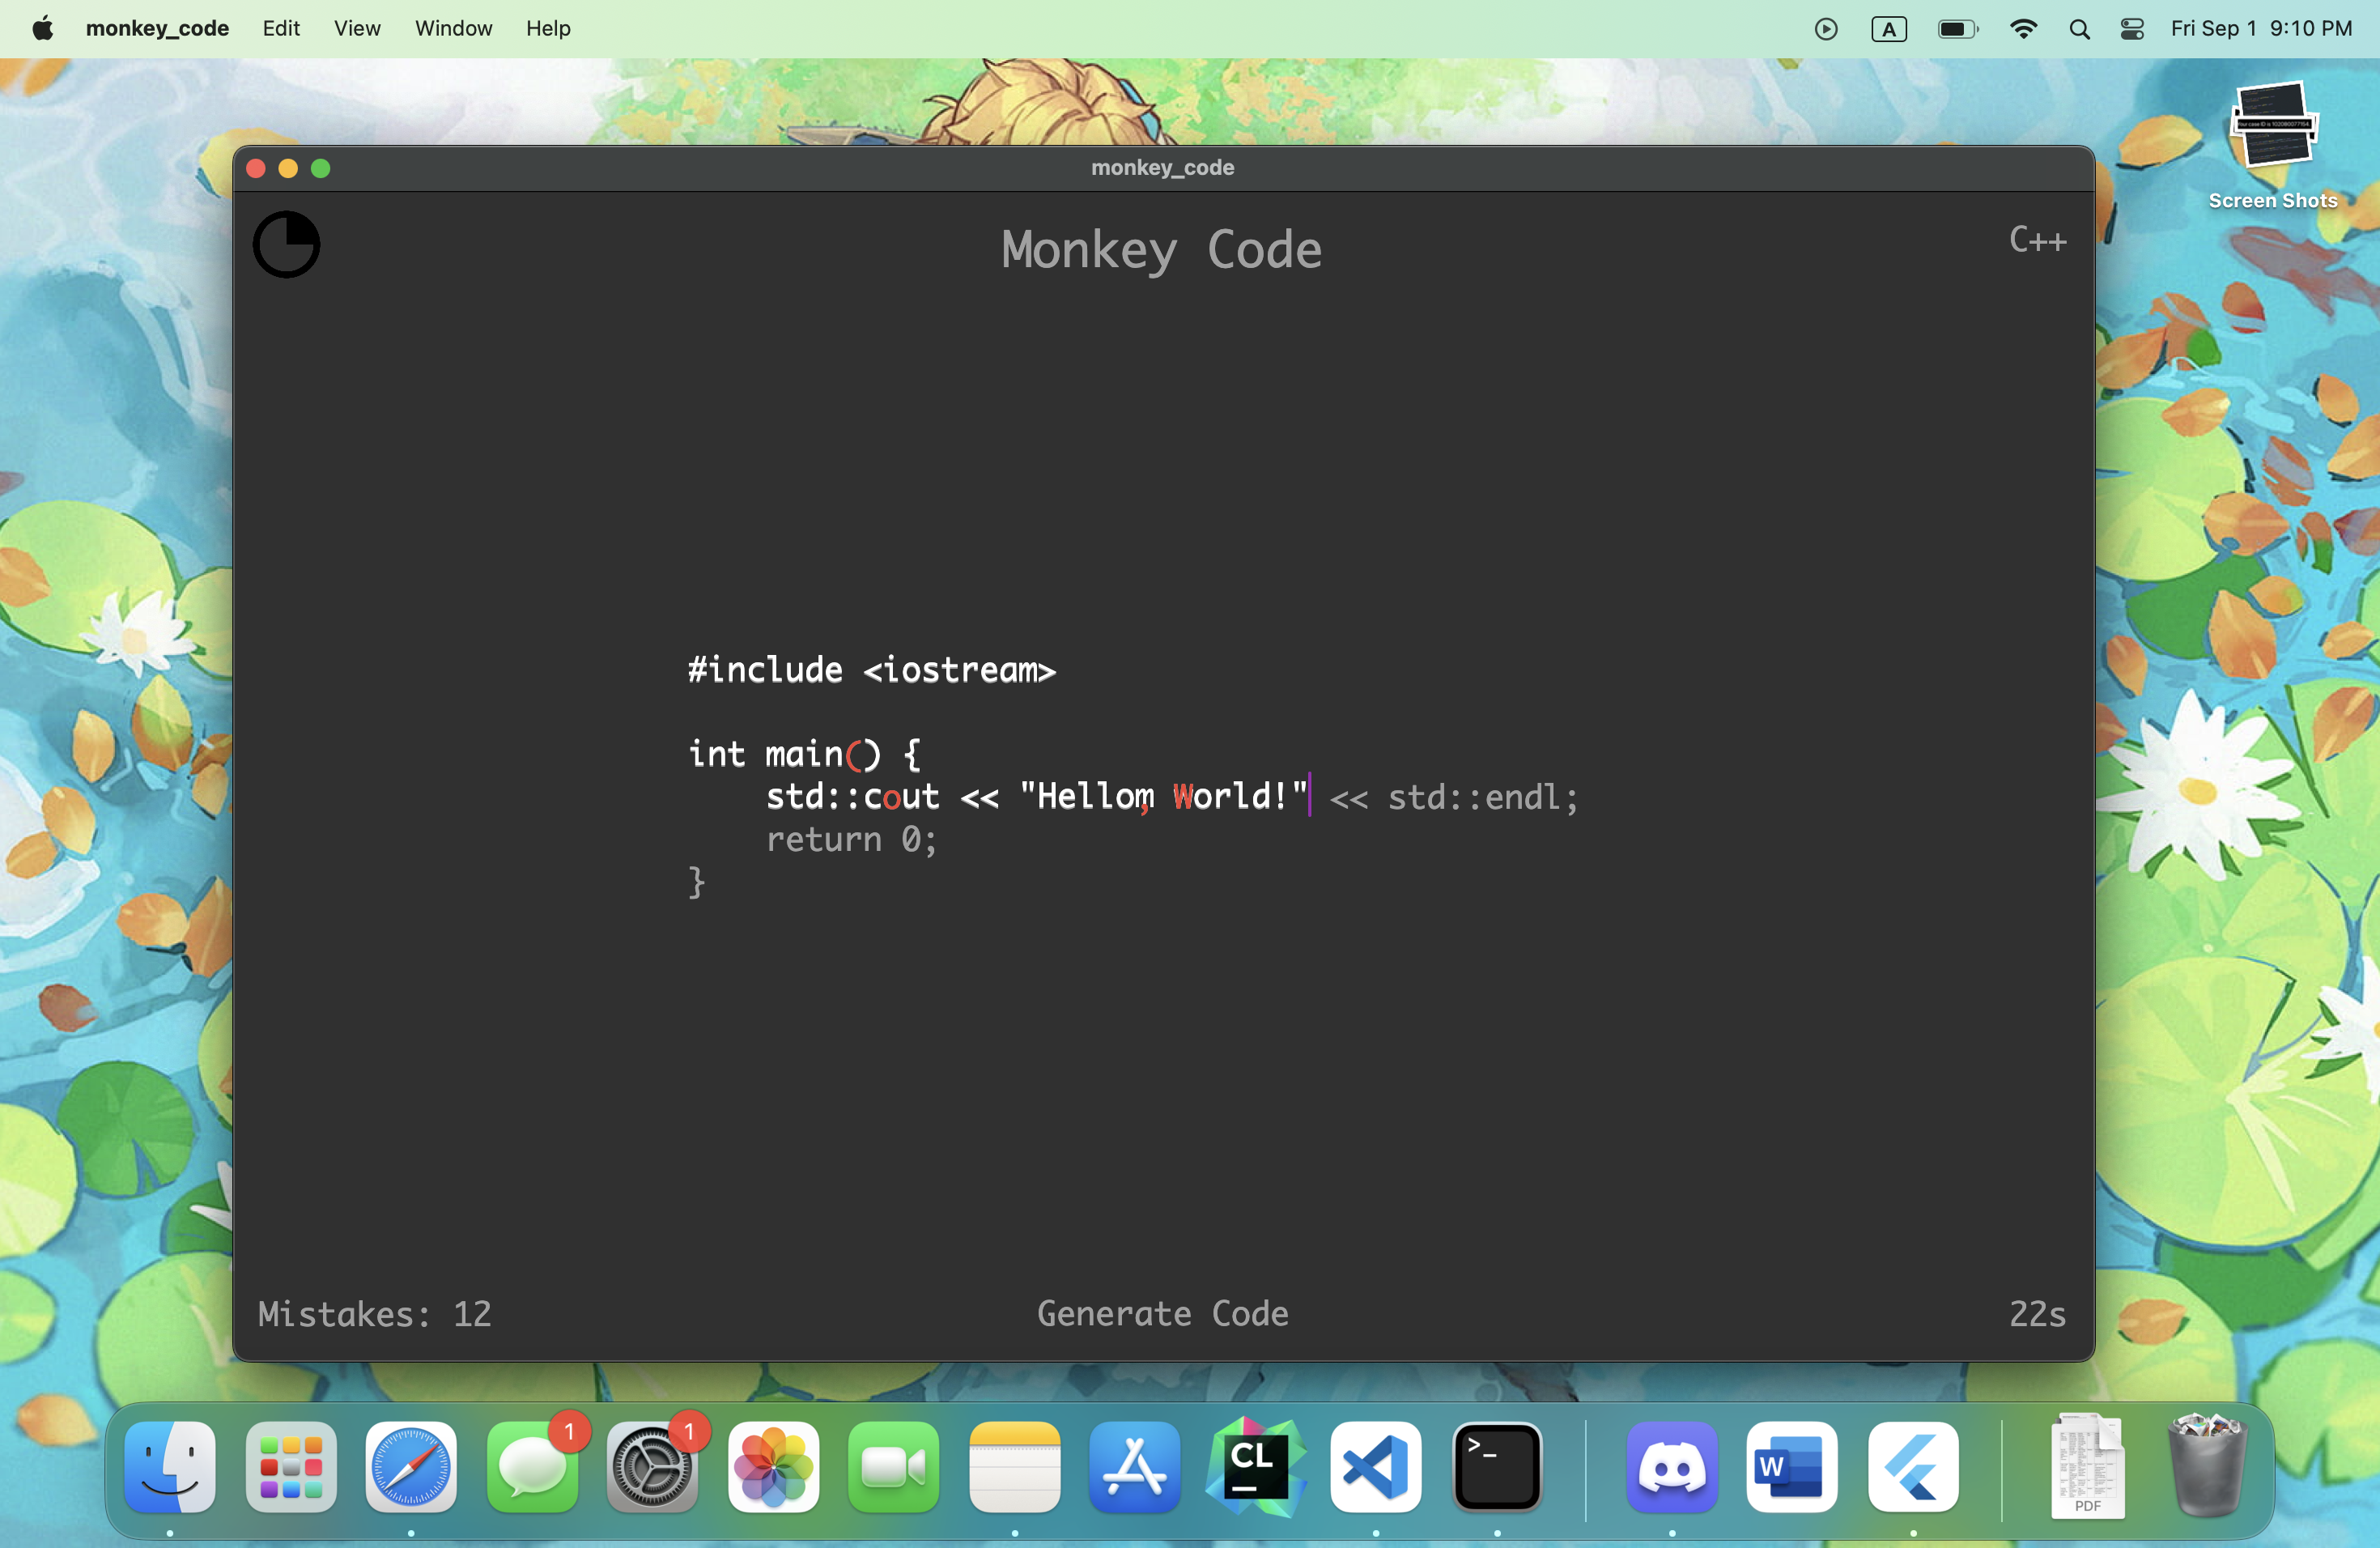
Task: Click the "int main() {" code line
Action: point(804,754)
